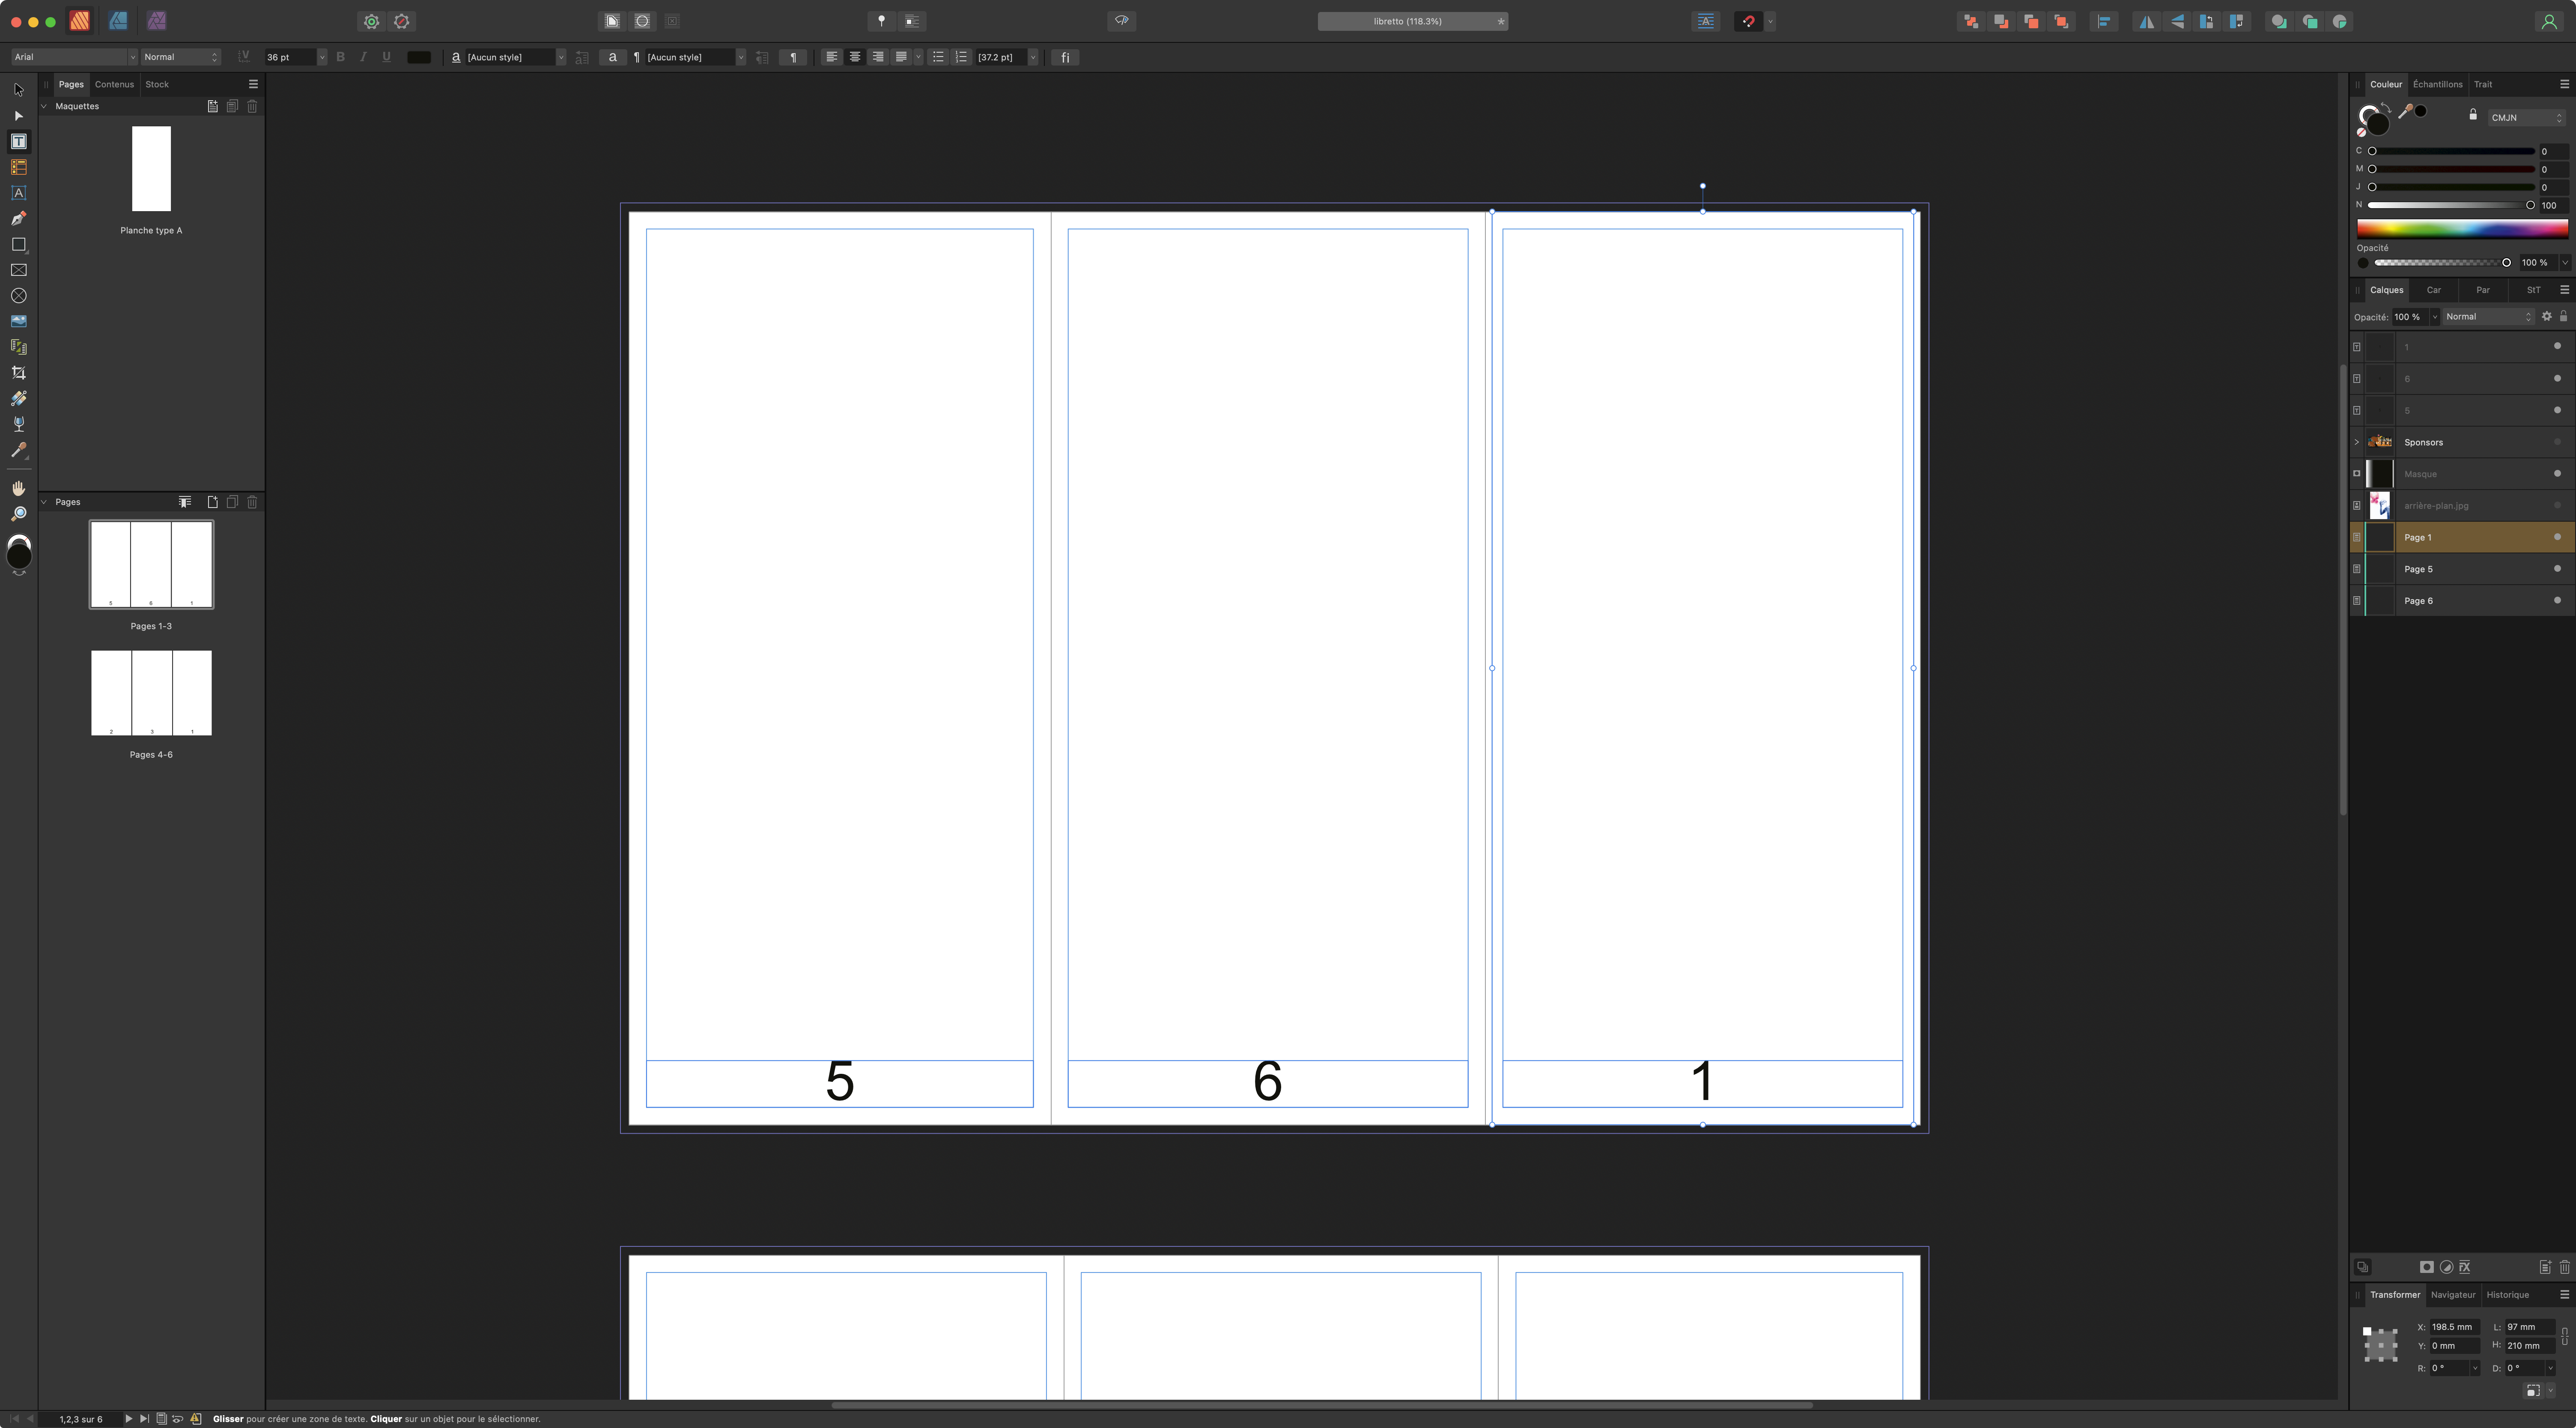Select the Table tool
The image size is (2576, 1428).
tap(18, 167)
